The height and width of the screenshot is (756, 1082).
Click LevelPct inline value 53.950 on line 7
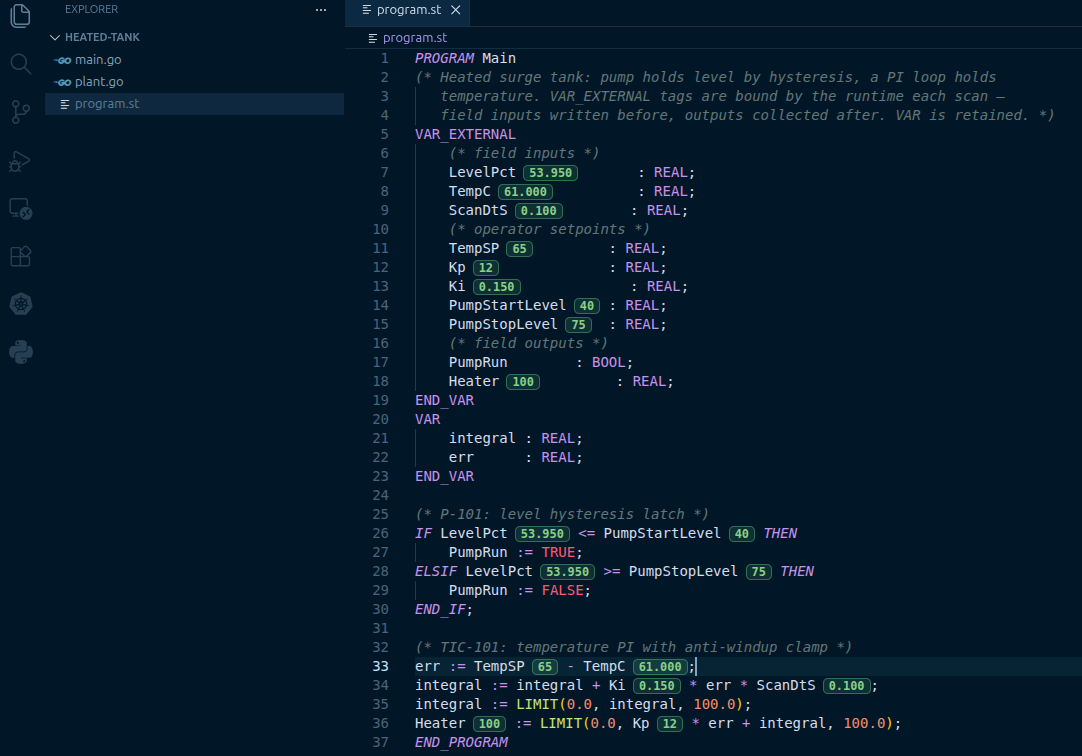(x=551, y=172)
